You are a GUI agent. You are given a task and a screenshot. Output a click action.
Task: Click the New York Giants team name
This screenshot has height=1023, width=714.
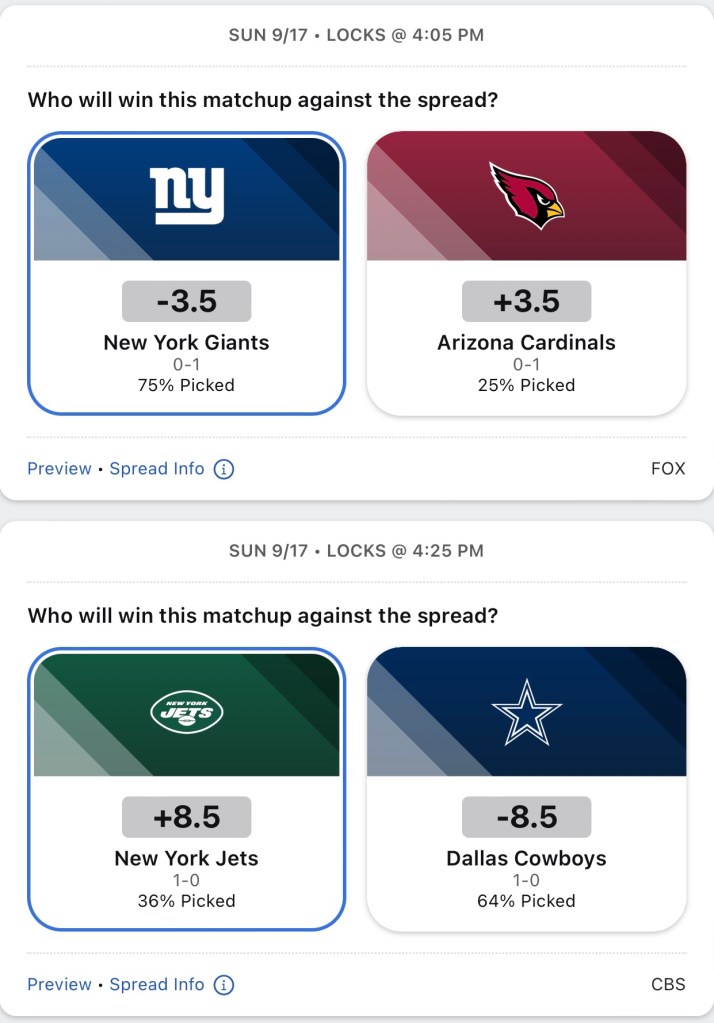coord(187,343)
